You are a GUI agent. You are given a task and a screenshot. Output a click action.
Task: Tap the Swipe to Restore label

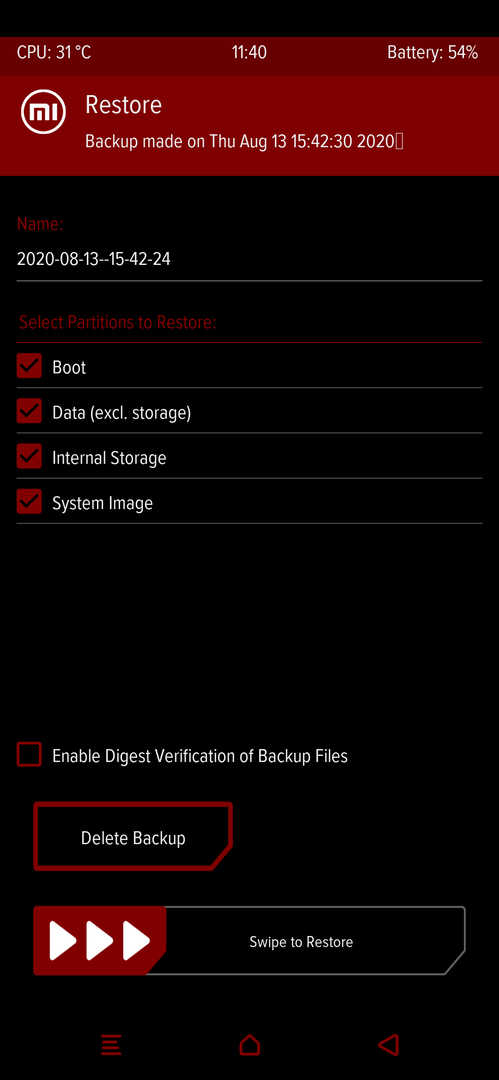(x=301, y=942)
